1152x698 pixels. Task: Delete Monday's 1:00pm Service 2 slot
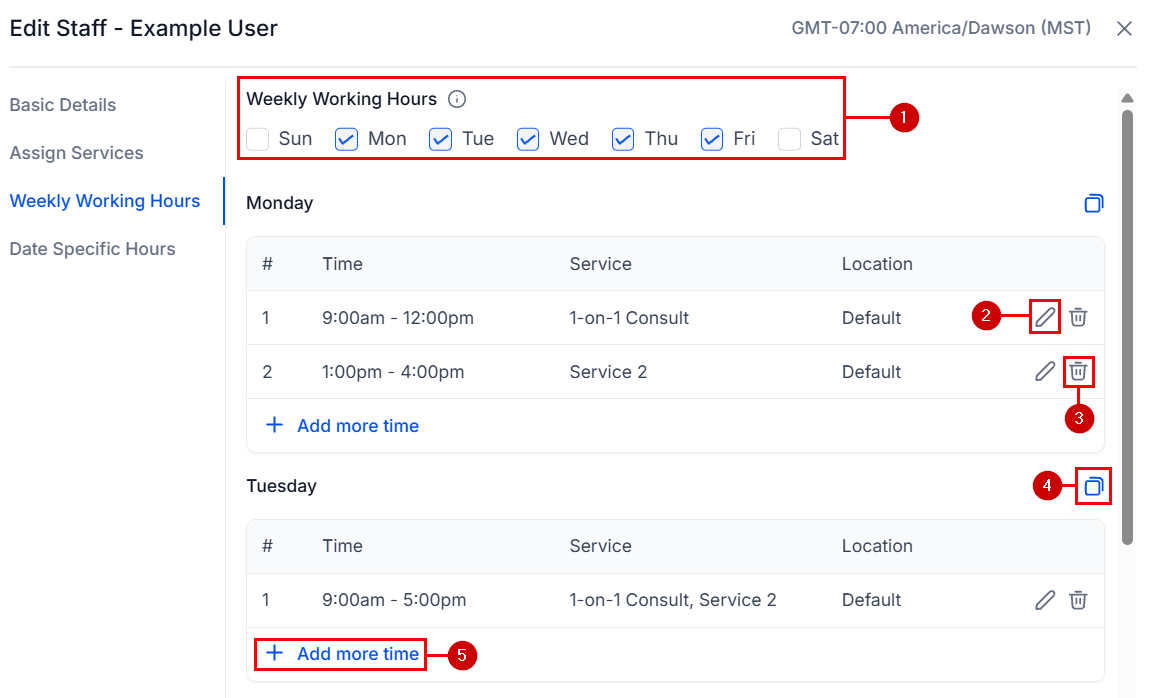tap(1078, 371)
